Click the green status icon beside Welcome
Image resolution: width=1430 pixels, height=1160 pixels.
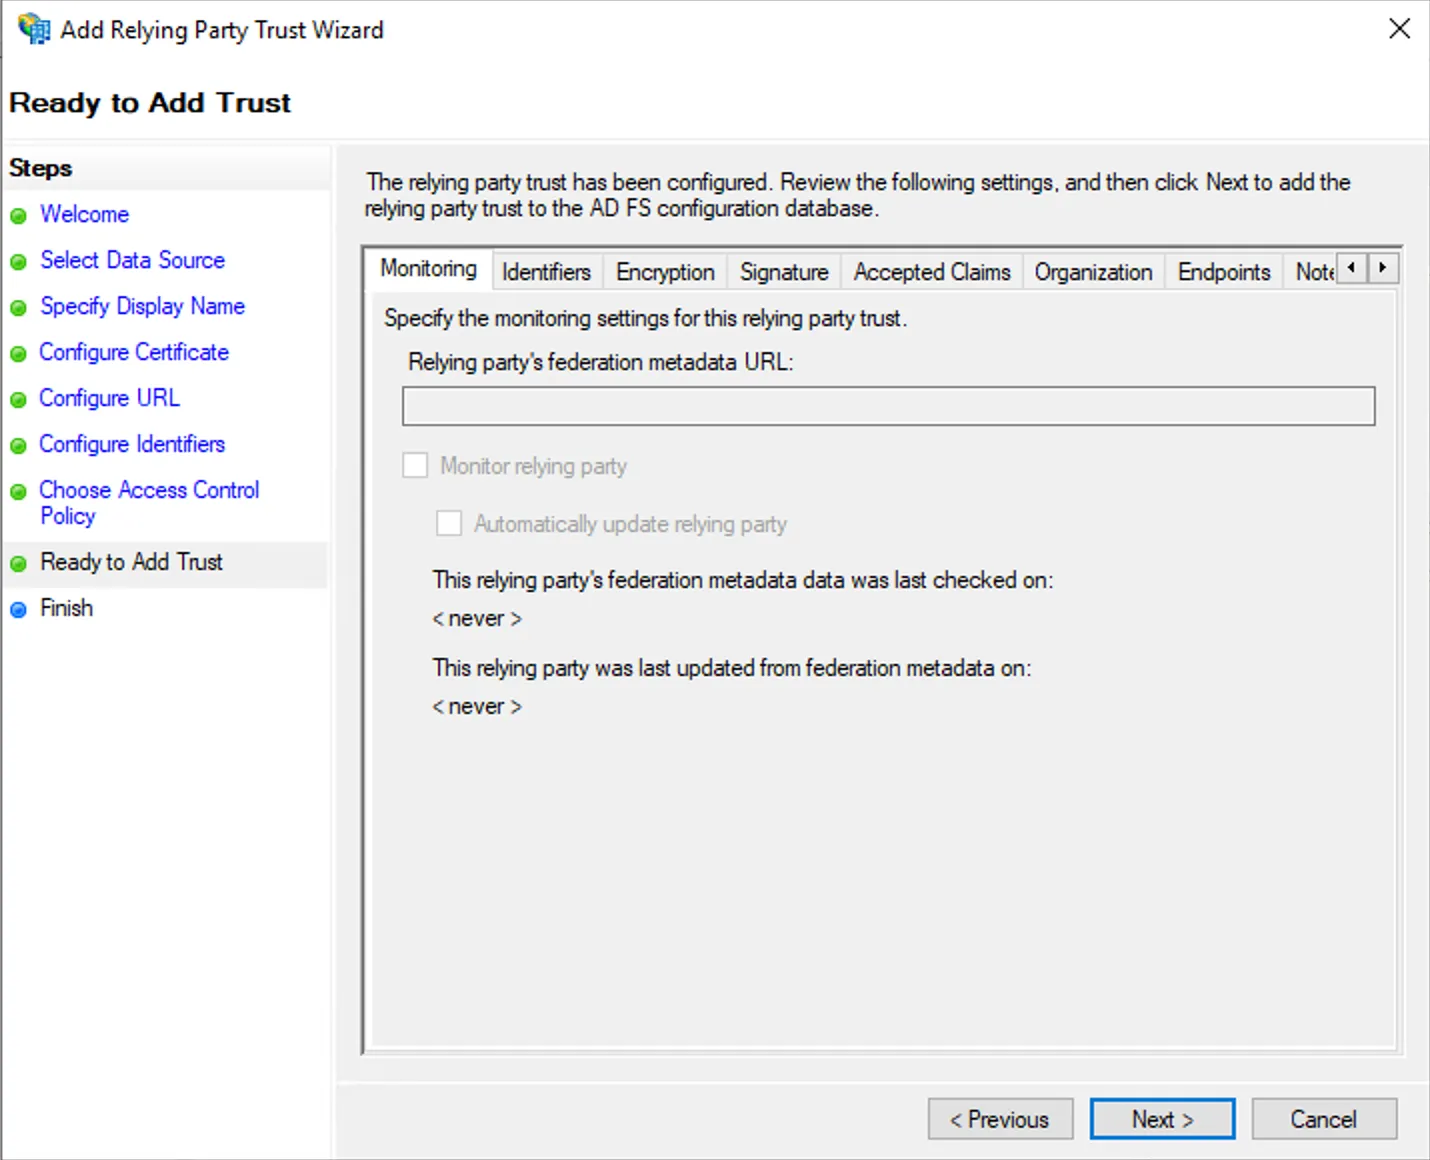point(20,214)
